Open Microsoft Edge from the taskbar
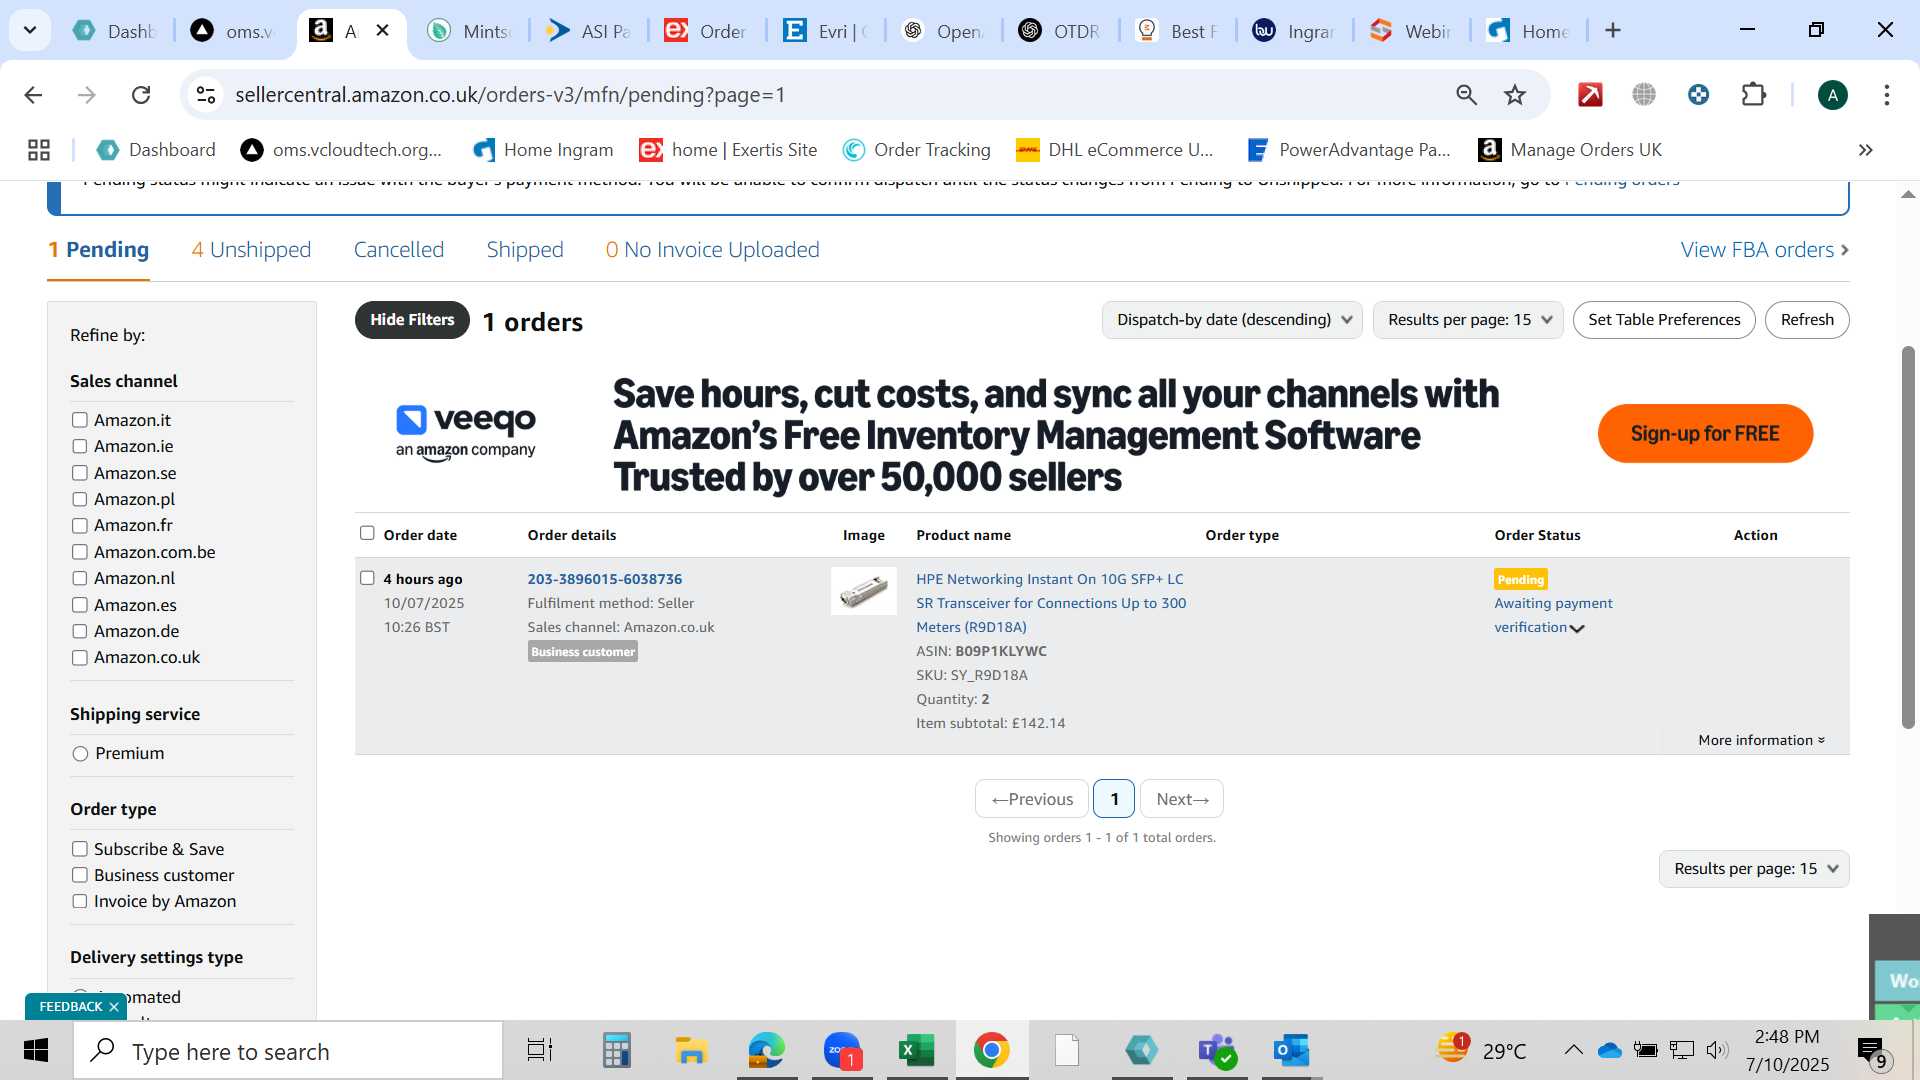This screenshot has width=1920, height=1080. pyautogui.click(x=766, y=1051)
